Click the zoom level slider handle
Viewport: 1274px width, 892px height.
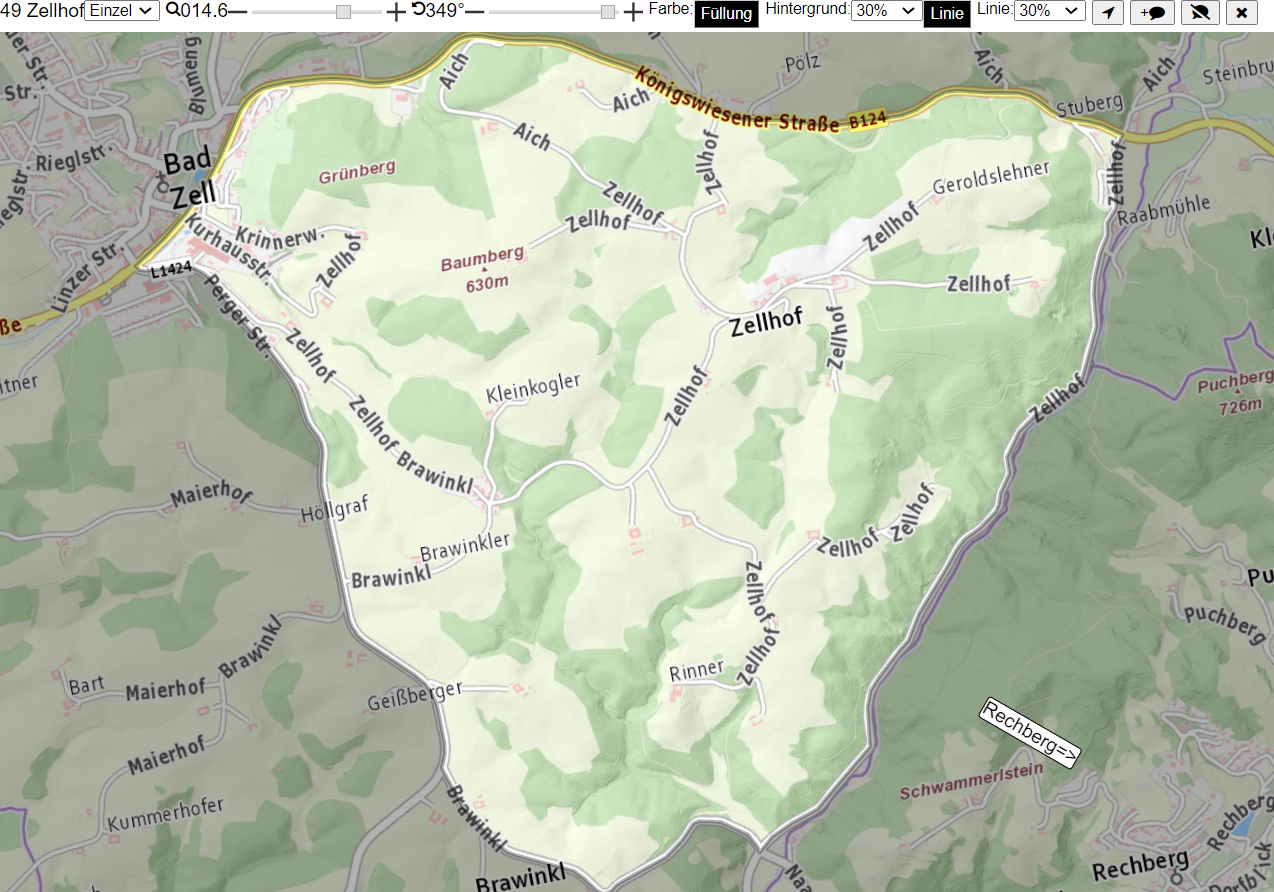tap(343, 12)
